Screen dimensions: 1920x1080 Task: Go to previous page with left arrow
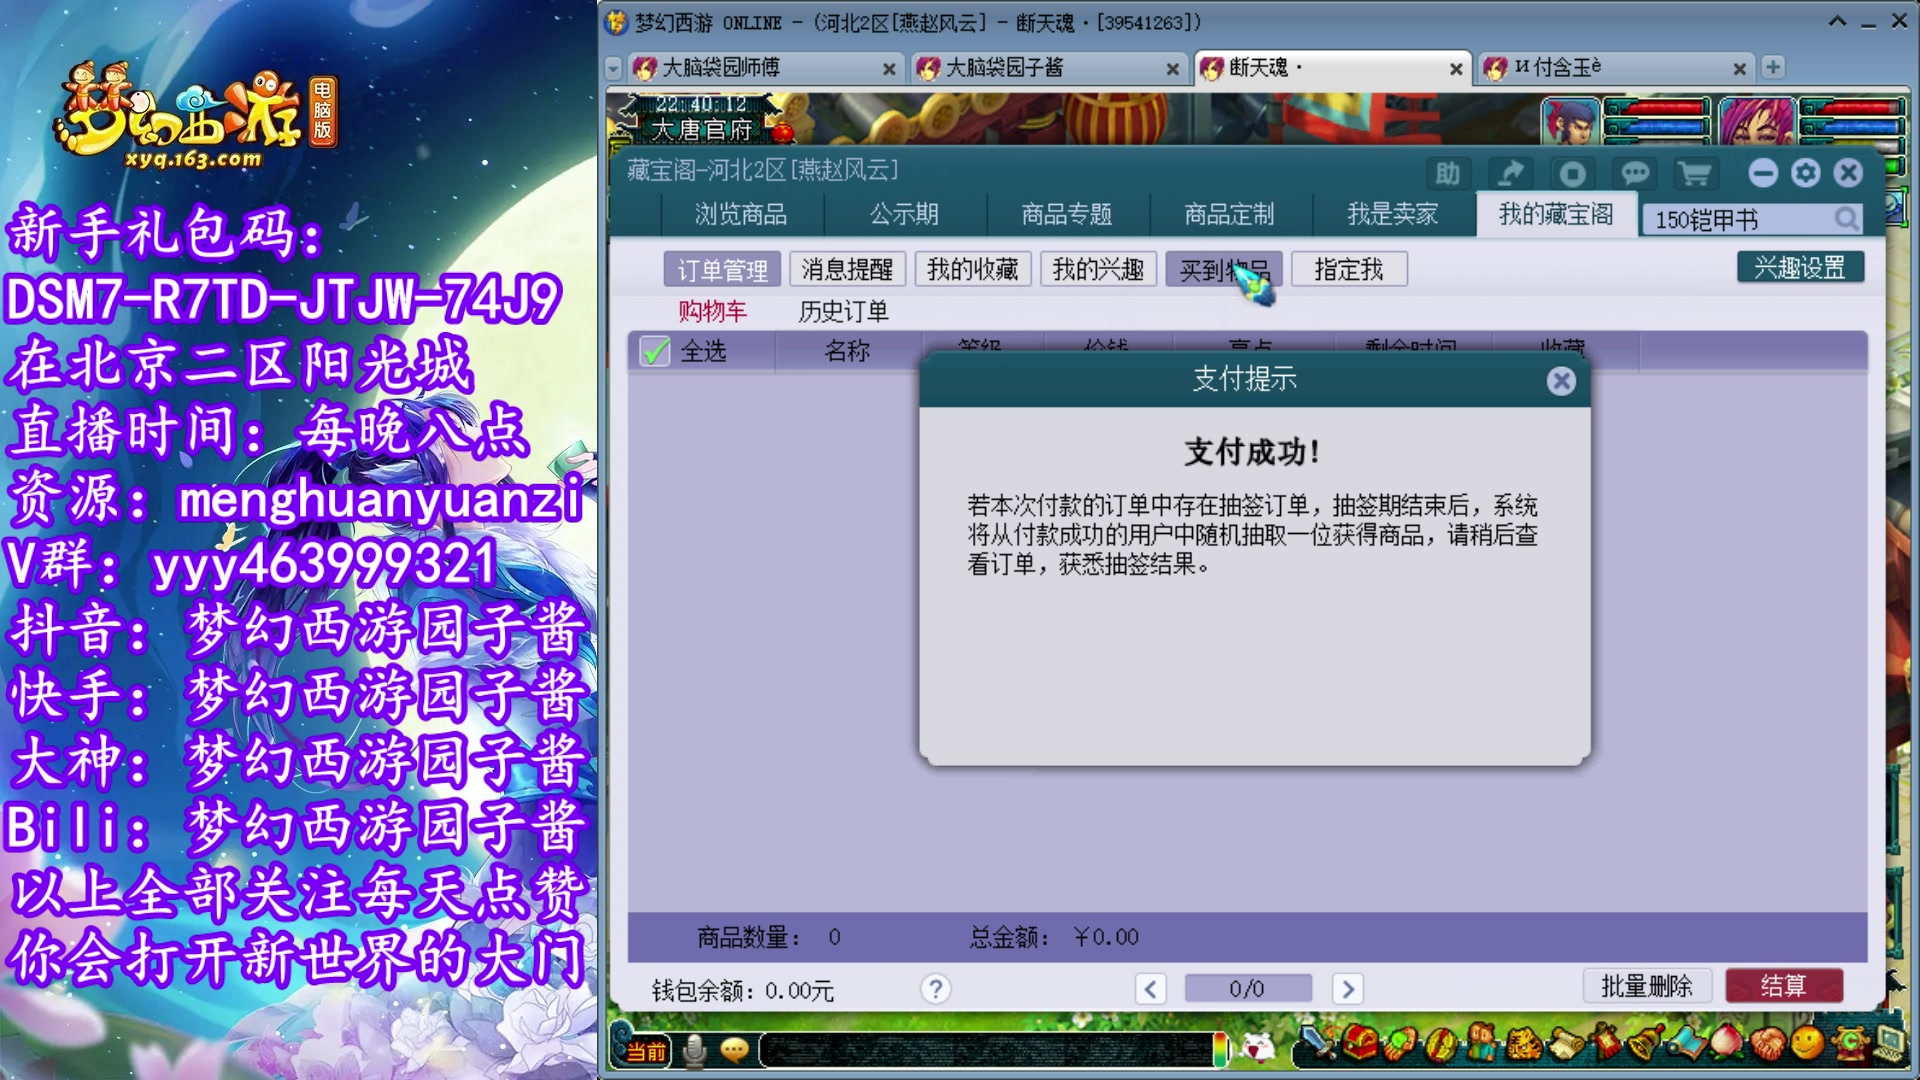1150,989
